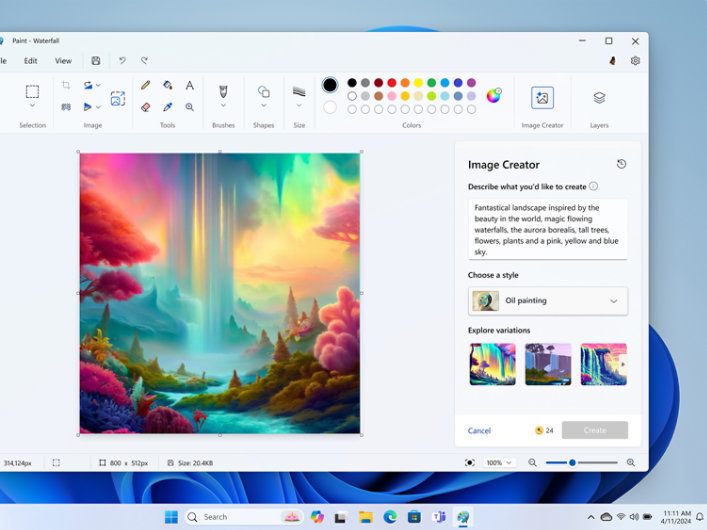The image size is (707, 530).
Task: Click the Cancel link in Image Creator
Action: tap(479, 431)
